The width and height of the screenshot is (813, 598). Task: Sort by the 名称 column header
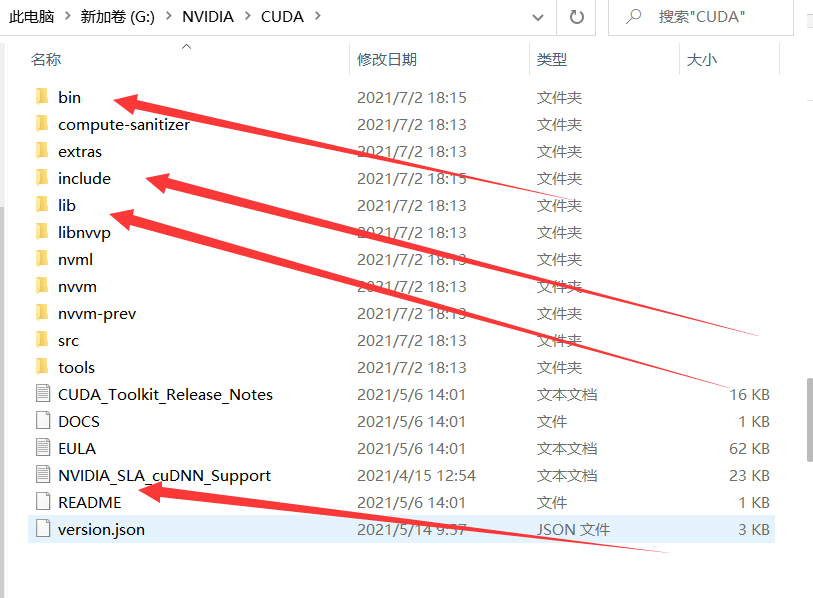pyautogui.click(x=46, y=60)
